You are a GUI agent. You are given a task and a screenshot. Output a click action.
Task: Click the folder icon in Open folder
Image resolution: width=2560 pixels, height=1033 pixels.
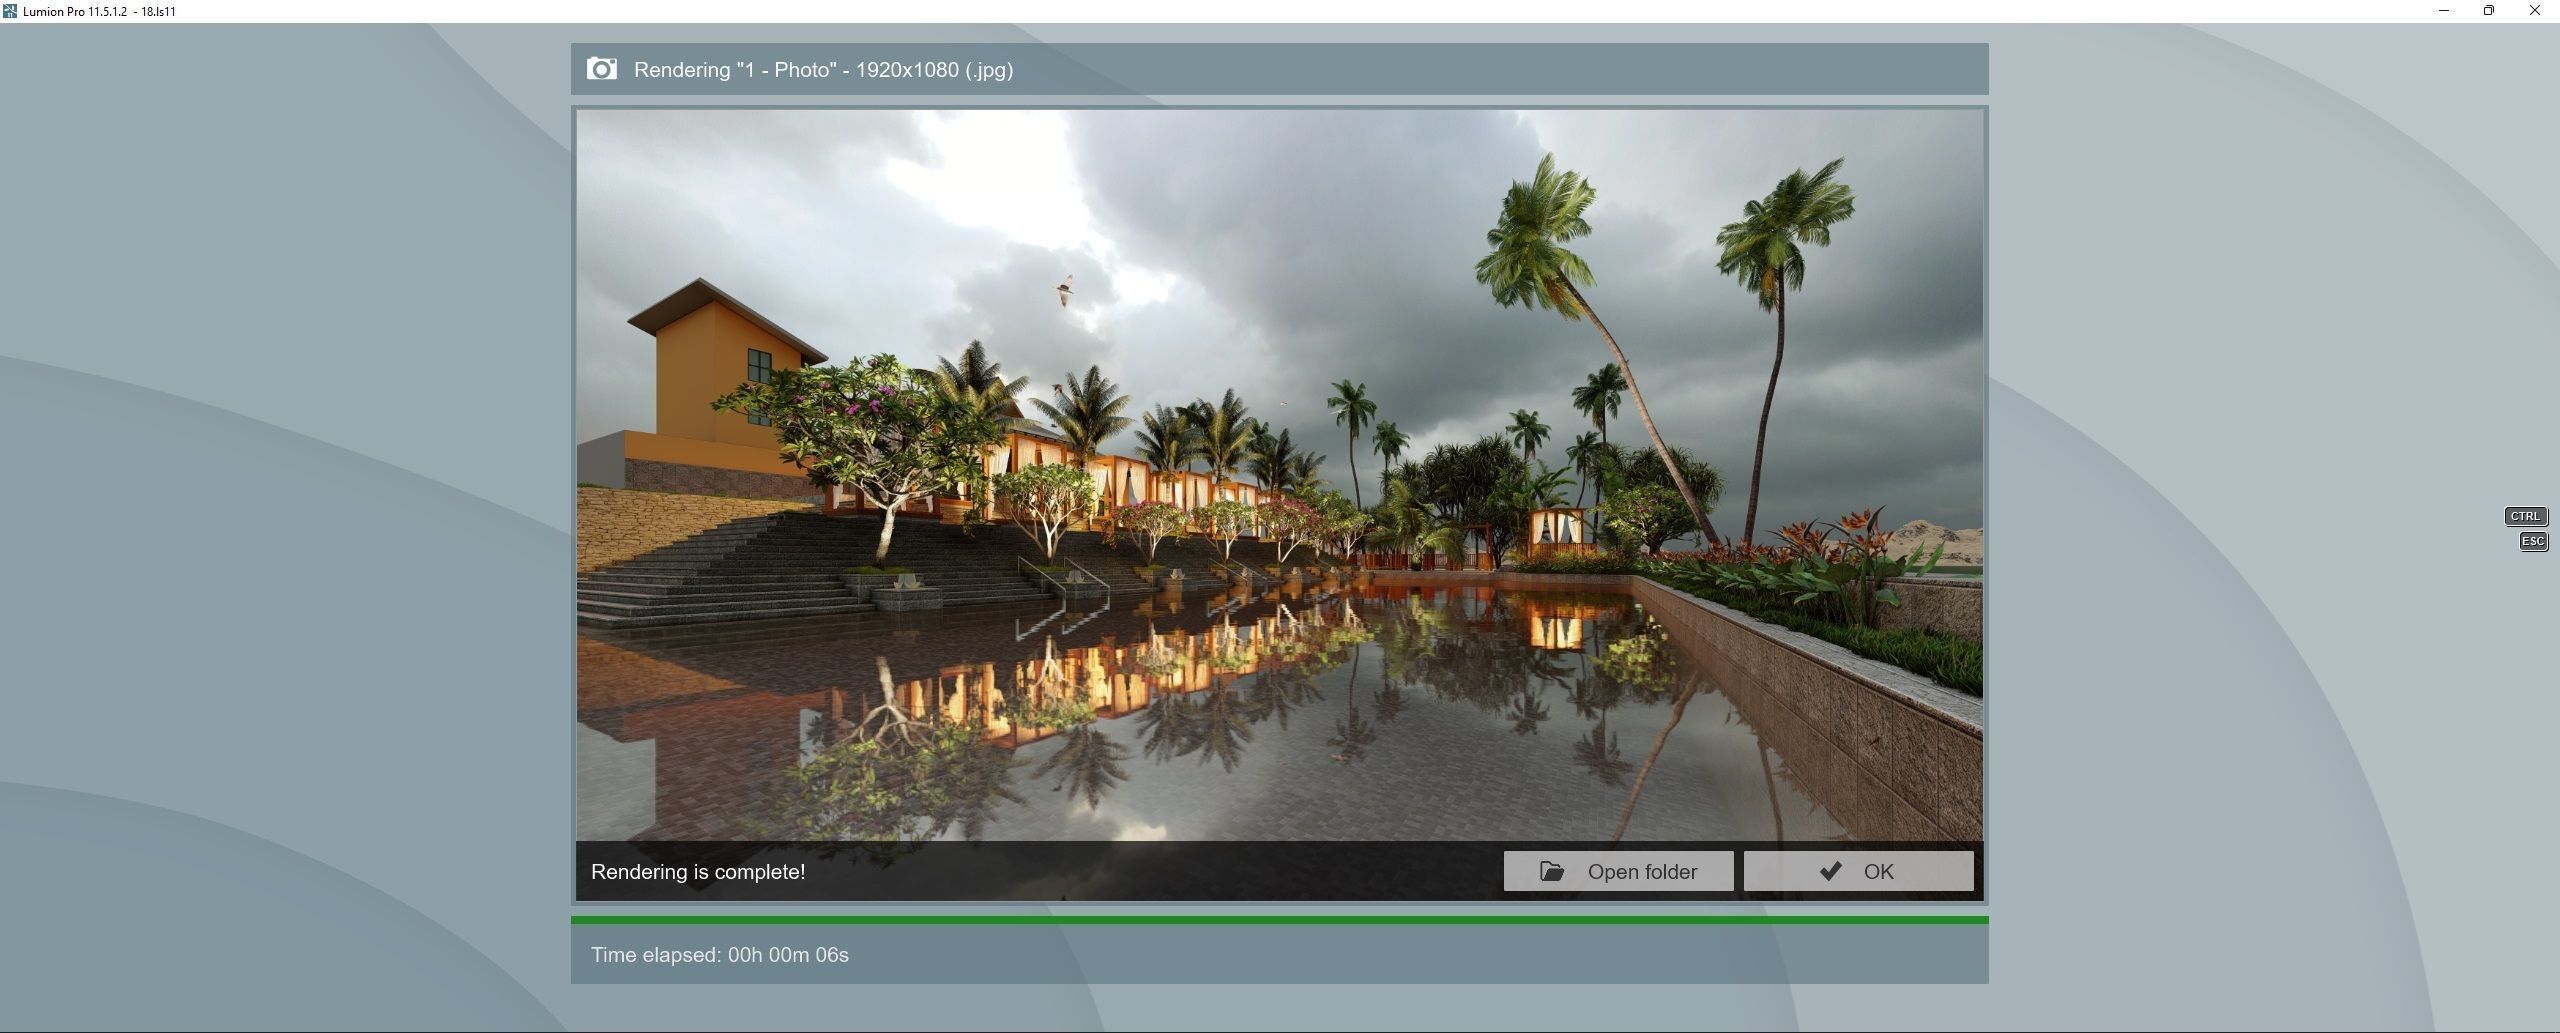tap(1552, 871)
